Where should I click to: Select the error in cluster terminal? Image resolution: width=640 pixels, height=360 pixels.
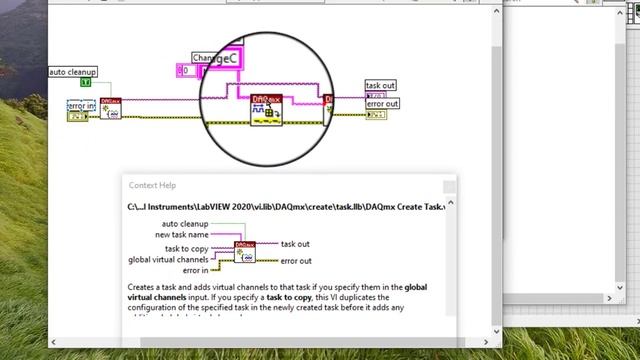pos(78,117)
